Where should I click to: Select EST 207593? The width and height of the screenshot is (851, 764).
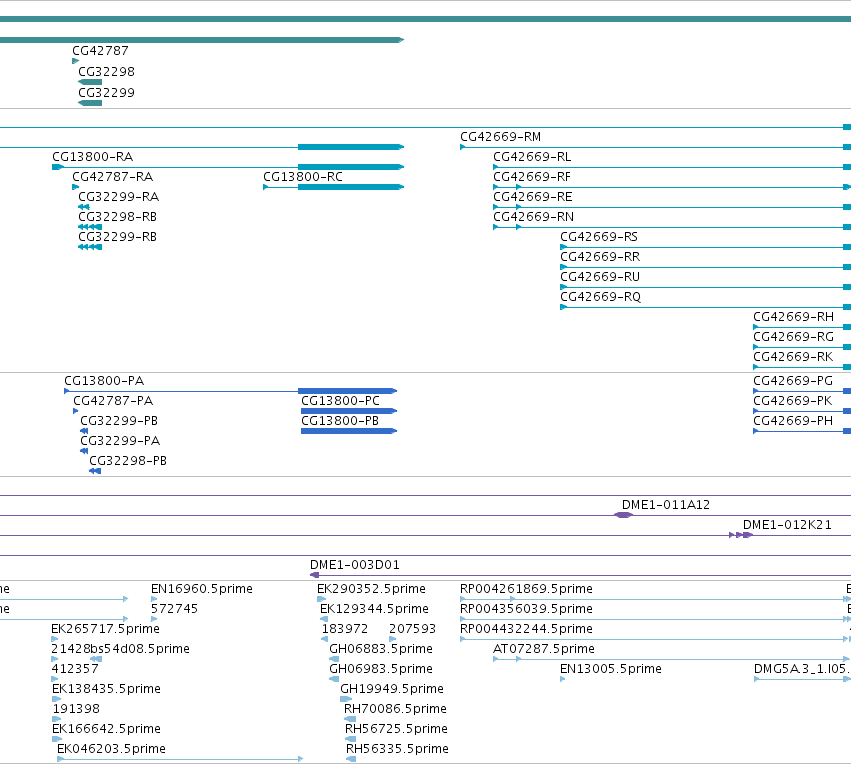tap(412, 629)
